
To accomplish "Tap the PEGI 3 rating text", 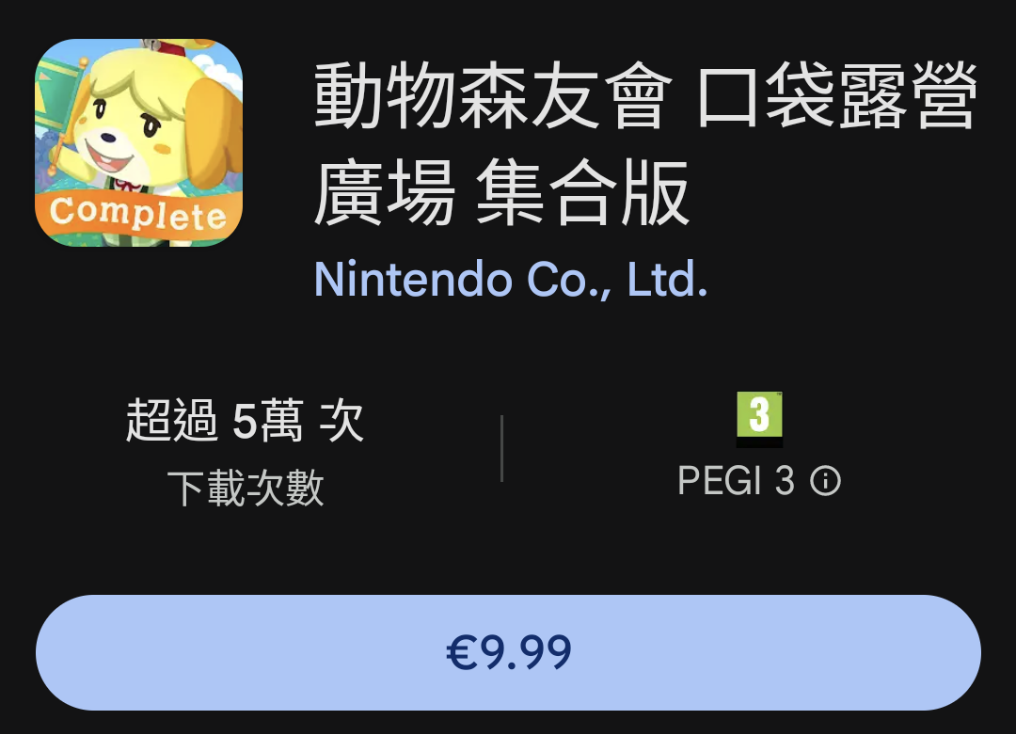I will (735, 481).
